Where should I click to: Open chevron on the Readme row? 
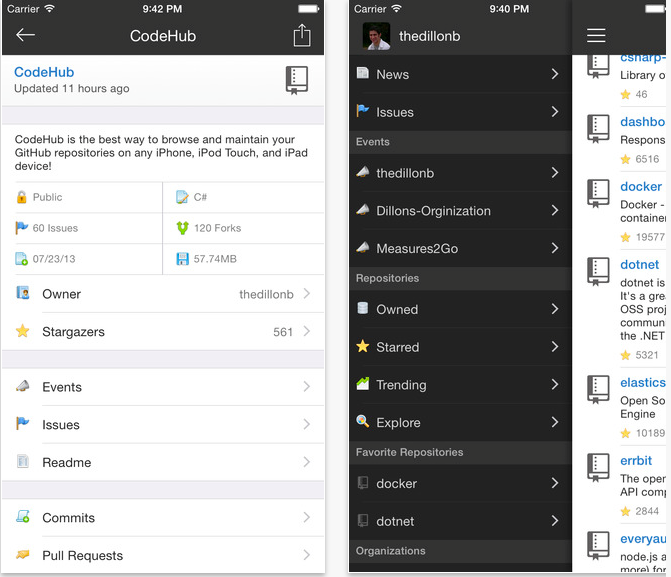click(306, 462)
